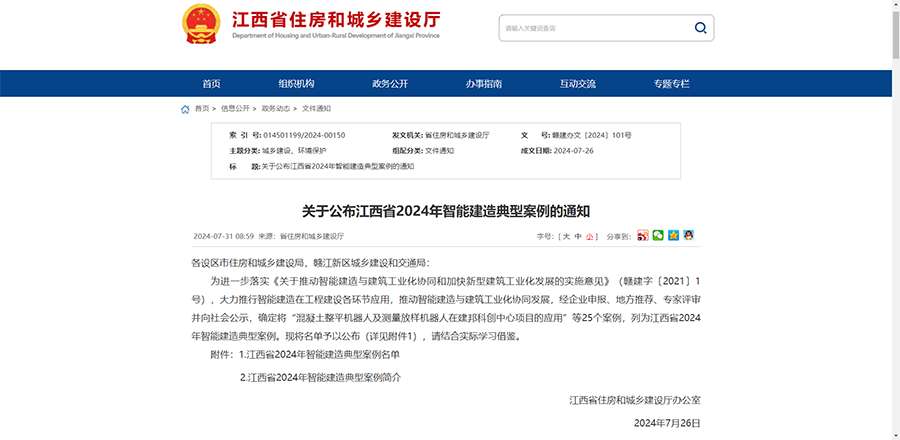Click the search magnifier icon

[x=700, y=28]
